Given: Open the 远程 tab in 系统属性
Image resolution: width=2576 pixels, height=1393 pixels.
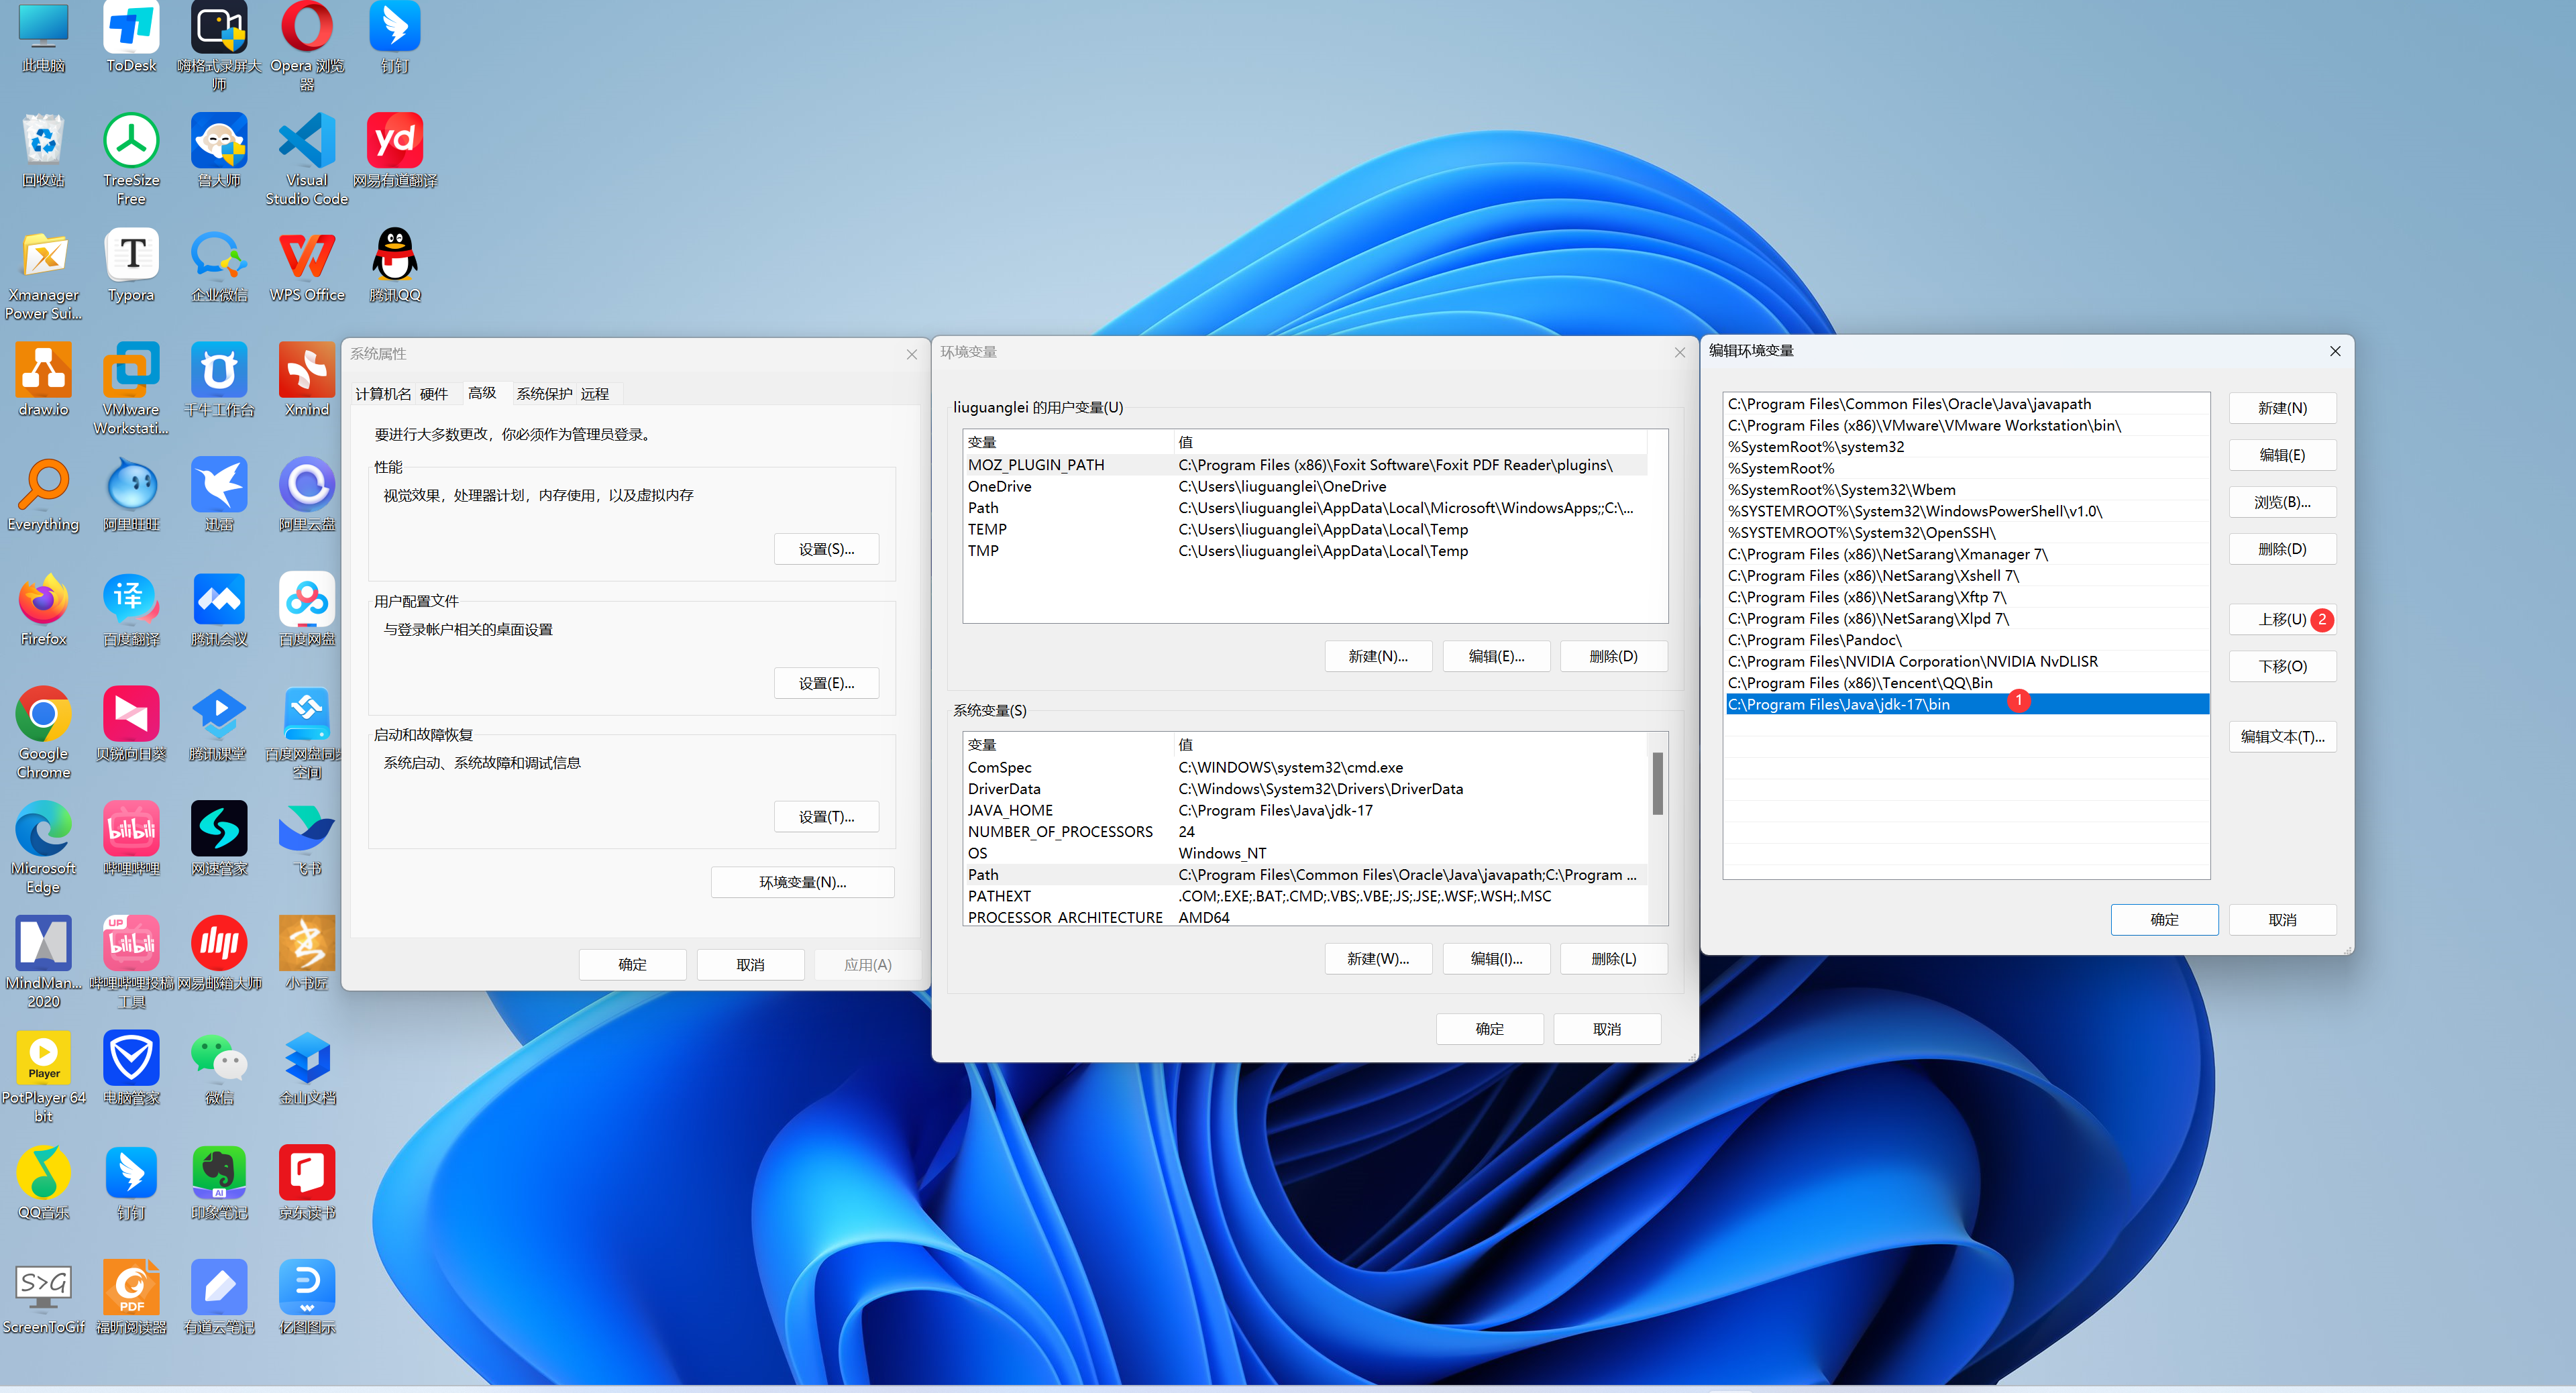Looking at the screenshot, I should 595,394.
